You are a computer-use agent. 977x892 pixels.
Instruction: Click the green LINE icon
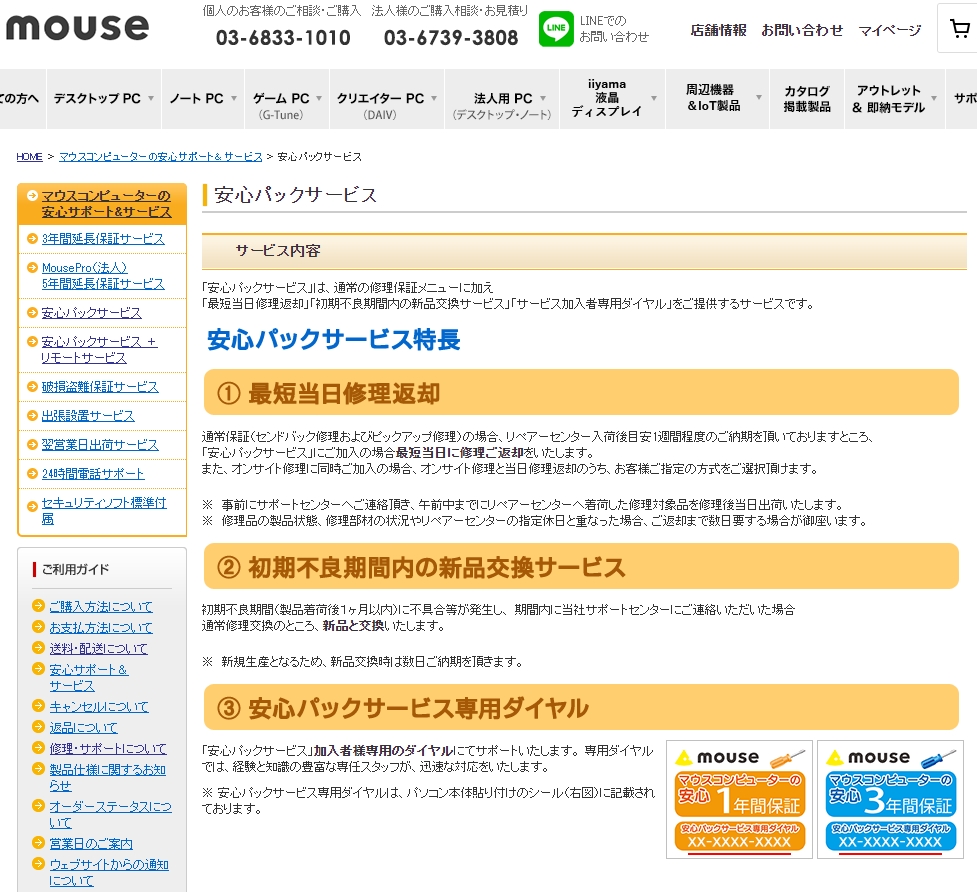tap(556, 29)
